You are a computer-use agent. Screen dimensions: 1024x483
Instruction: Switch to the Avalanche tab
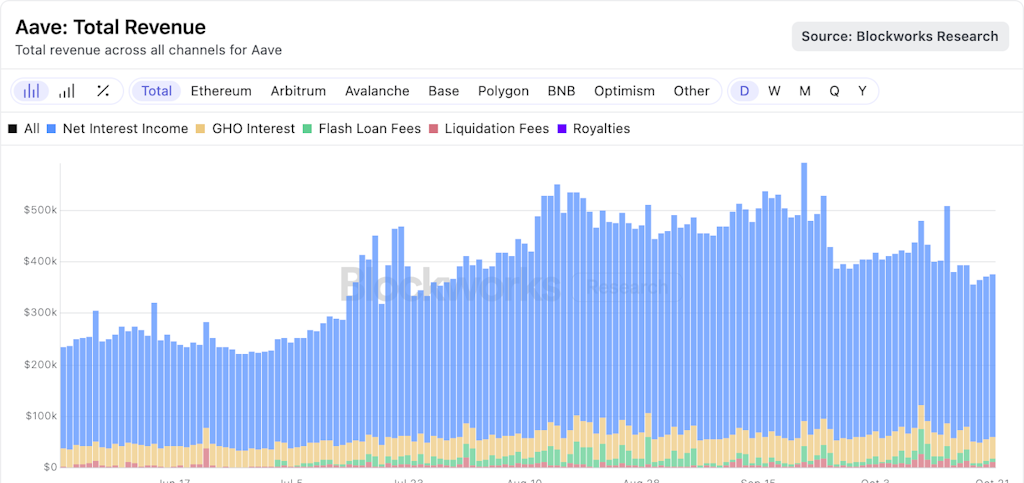click(x=377, y=91)
